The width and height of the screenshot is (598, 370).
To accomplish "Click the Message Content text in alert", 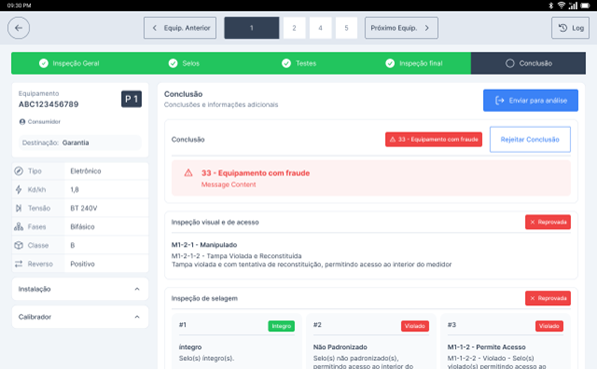I will click(228, 185).
